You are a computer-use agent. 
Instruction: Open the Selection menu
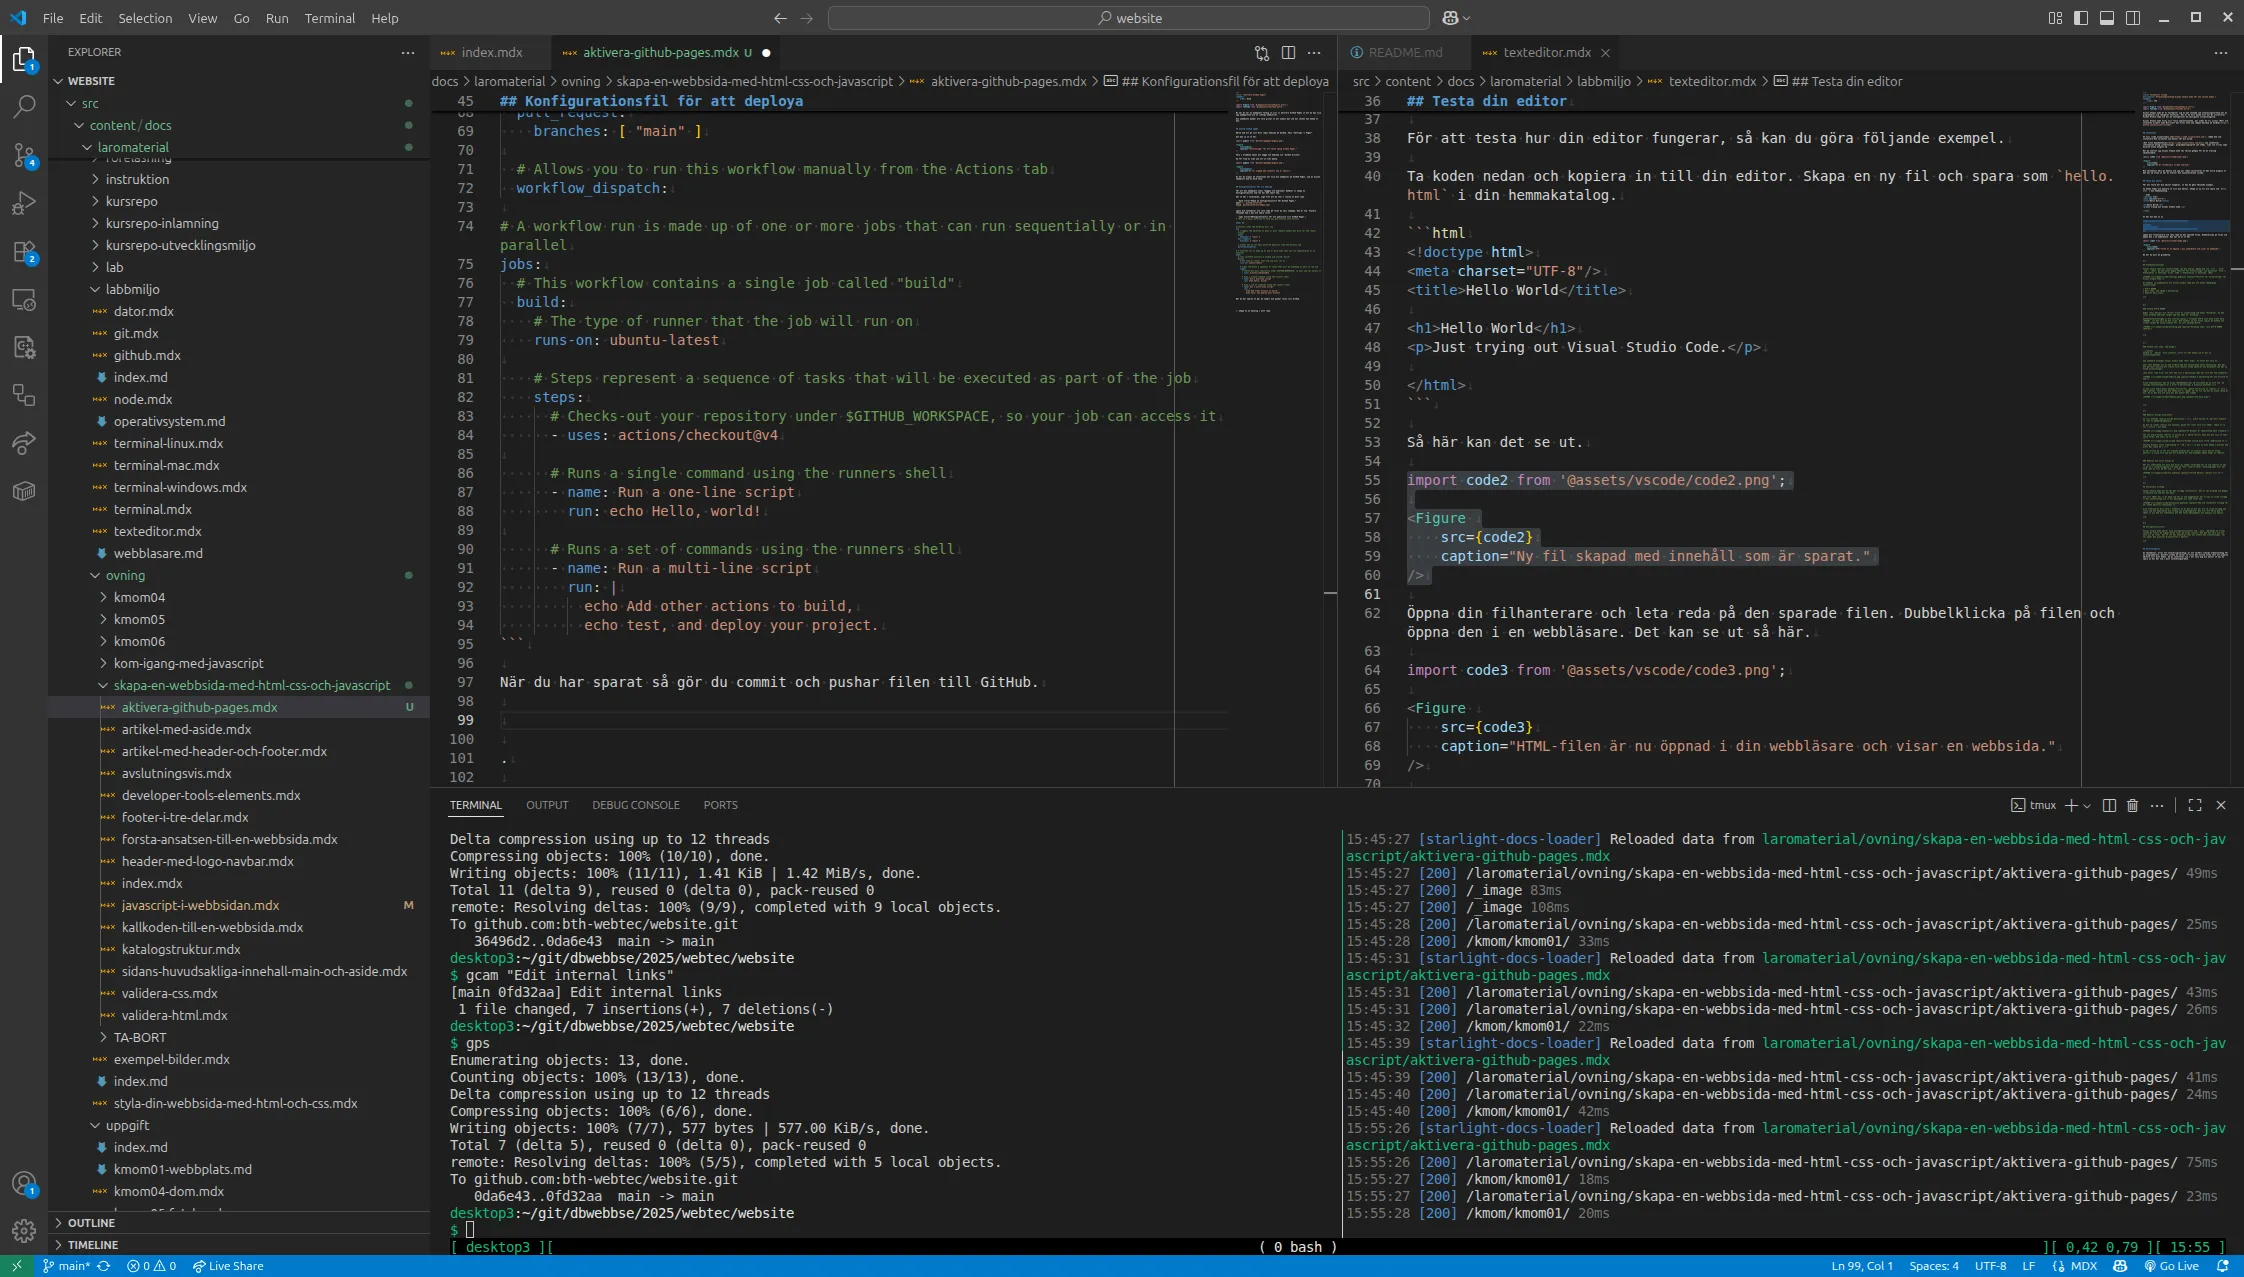click(145, 18)
